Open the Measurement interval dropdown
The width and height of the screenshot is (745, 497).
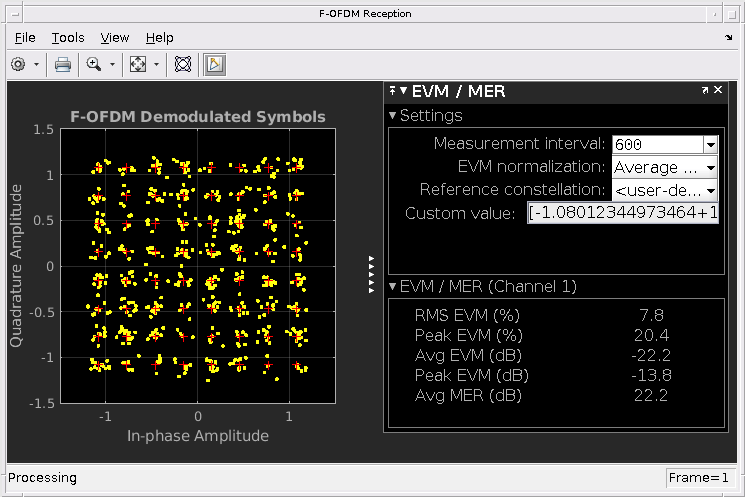pos(711,144)
